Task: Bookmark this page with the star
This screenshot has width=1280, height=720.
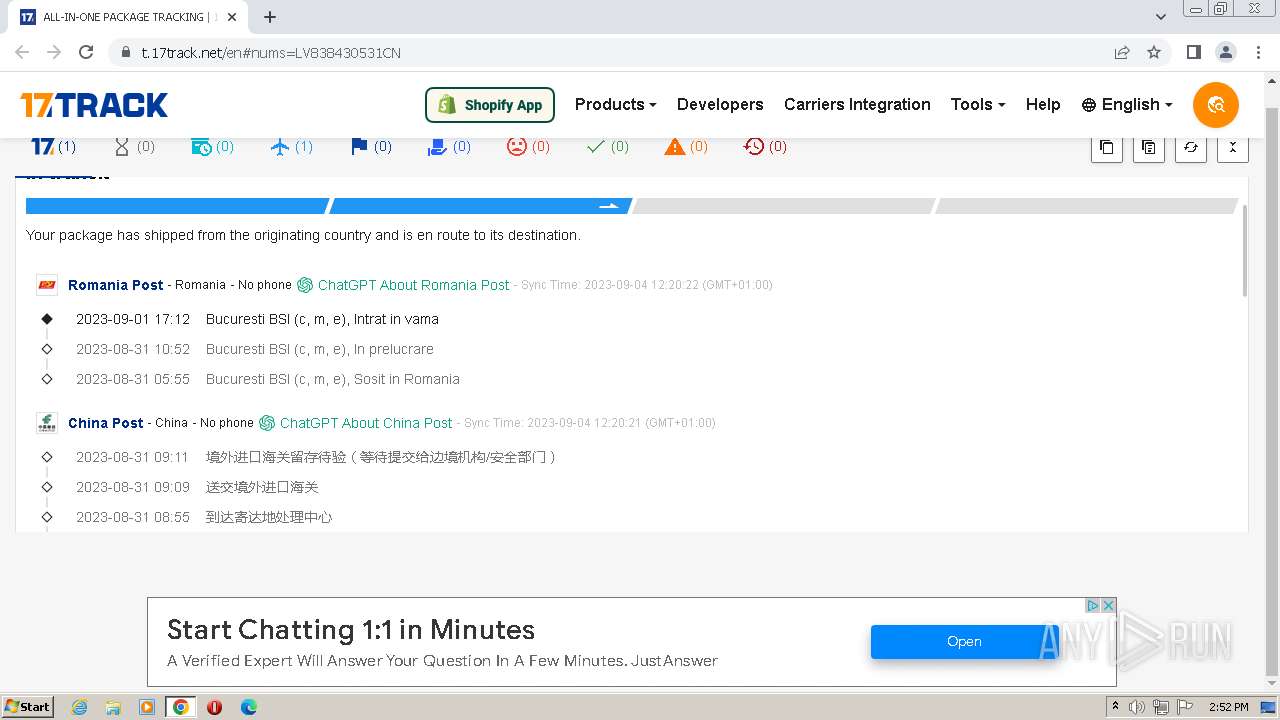Action: [x=1154, y=52]
